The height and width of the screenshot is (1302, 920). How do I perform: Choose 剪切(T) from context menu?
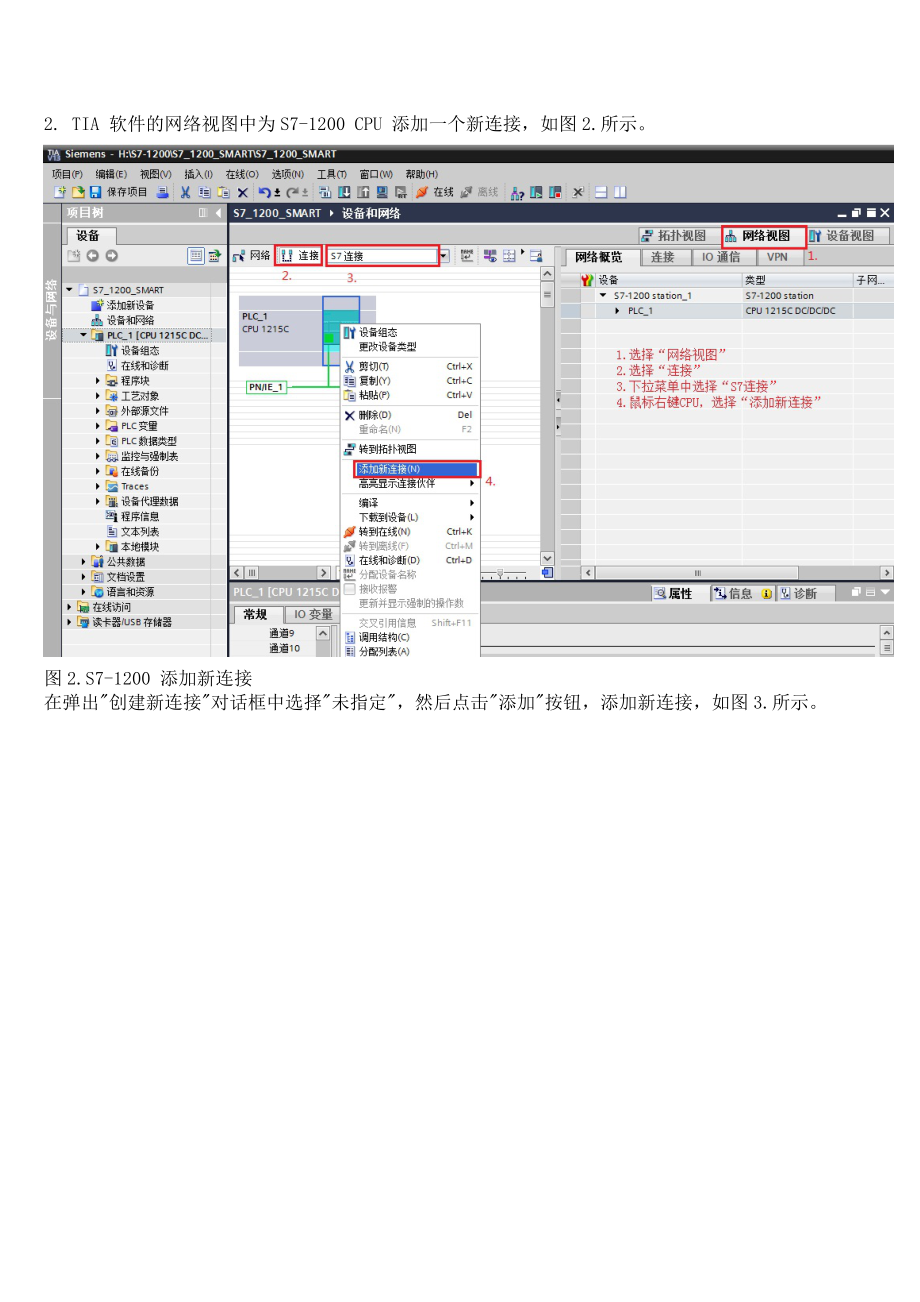click(x=410, y=367)
